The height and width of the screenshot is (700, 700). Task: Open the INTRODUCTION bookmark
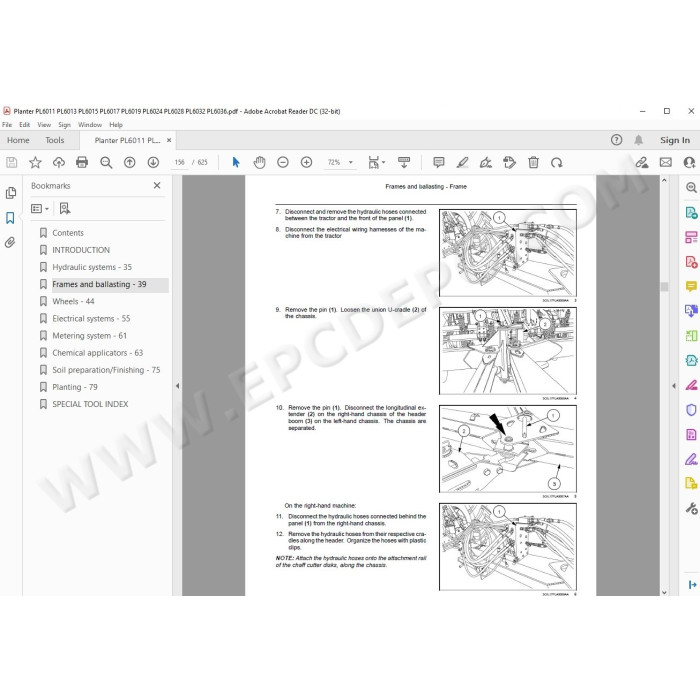pos(81,250)
